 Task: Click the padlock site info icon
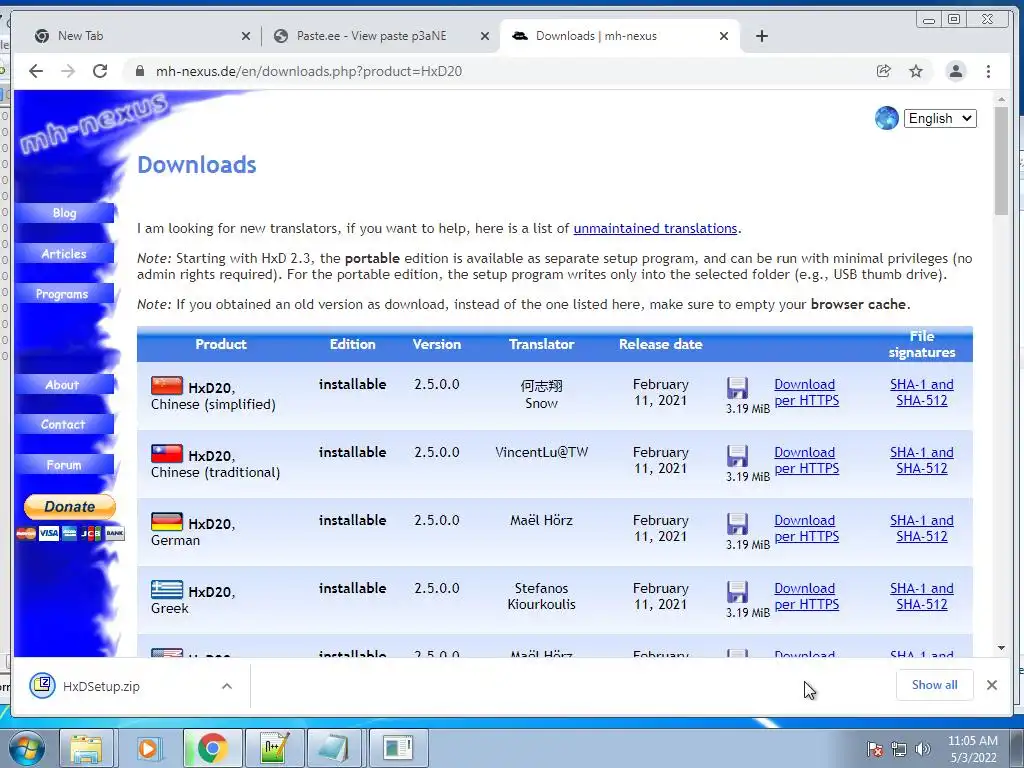(x=139, y=71)
